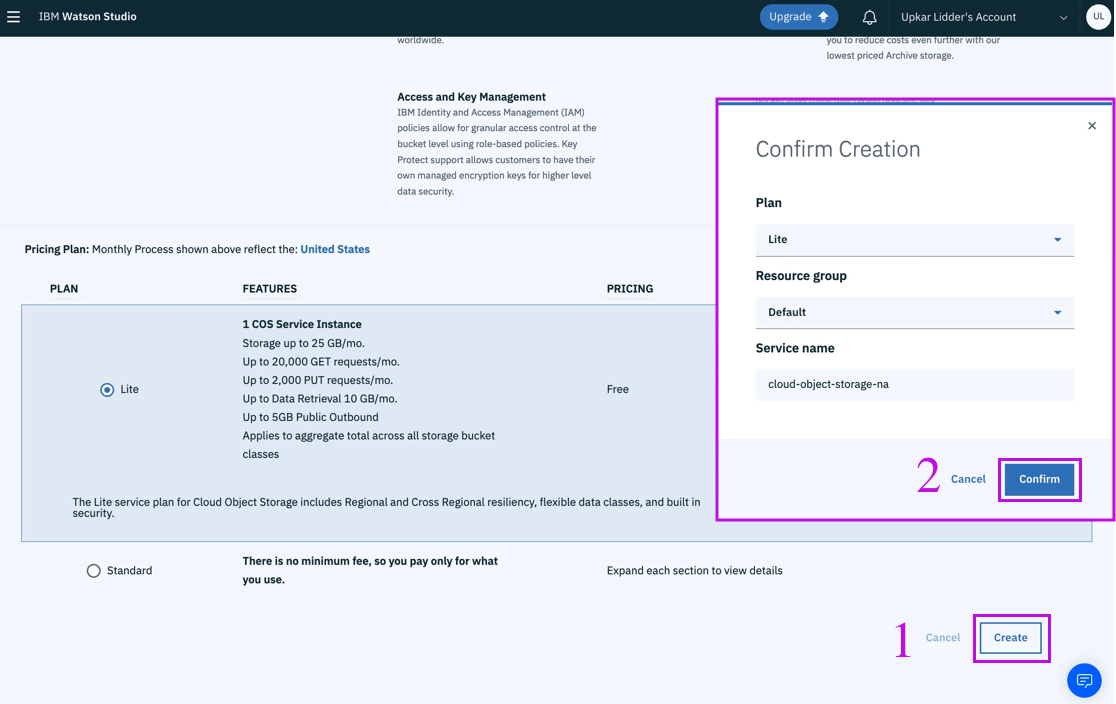Click the Service name input field
1116x704 pixels.
915,384
